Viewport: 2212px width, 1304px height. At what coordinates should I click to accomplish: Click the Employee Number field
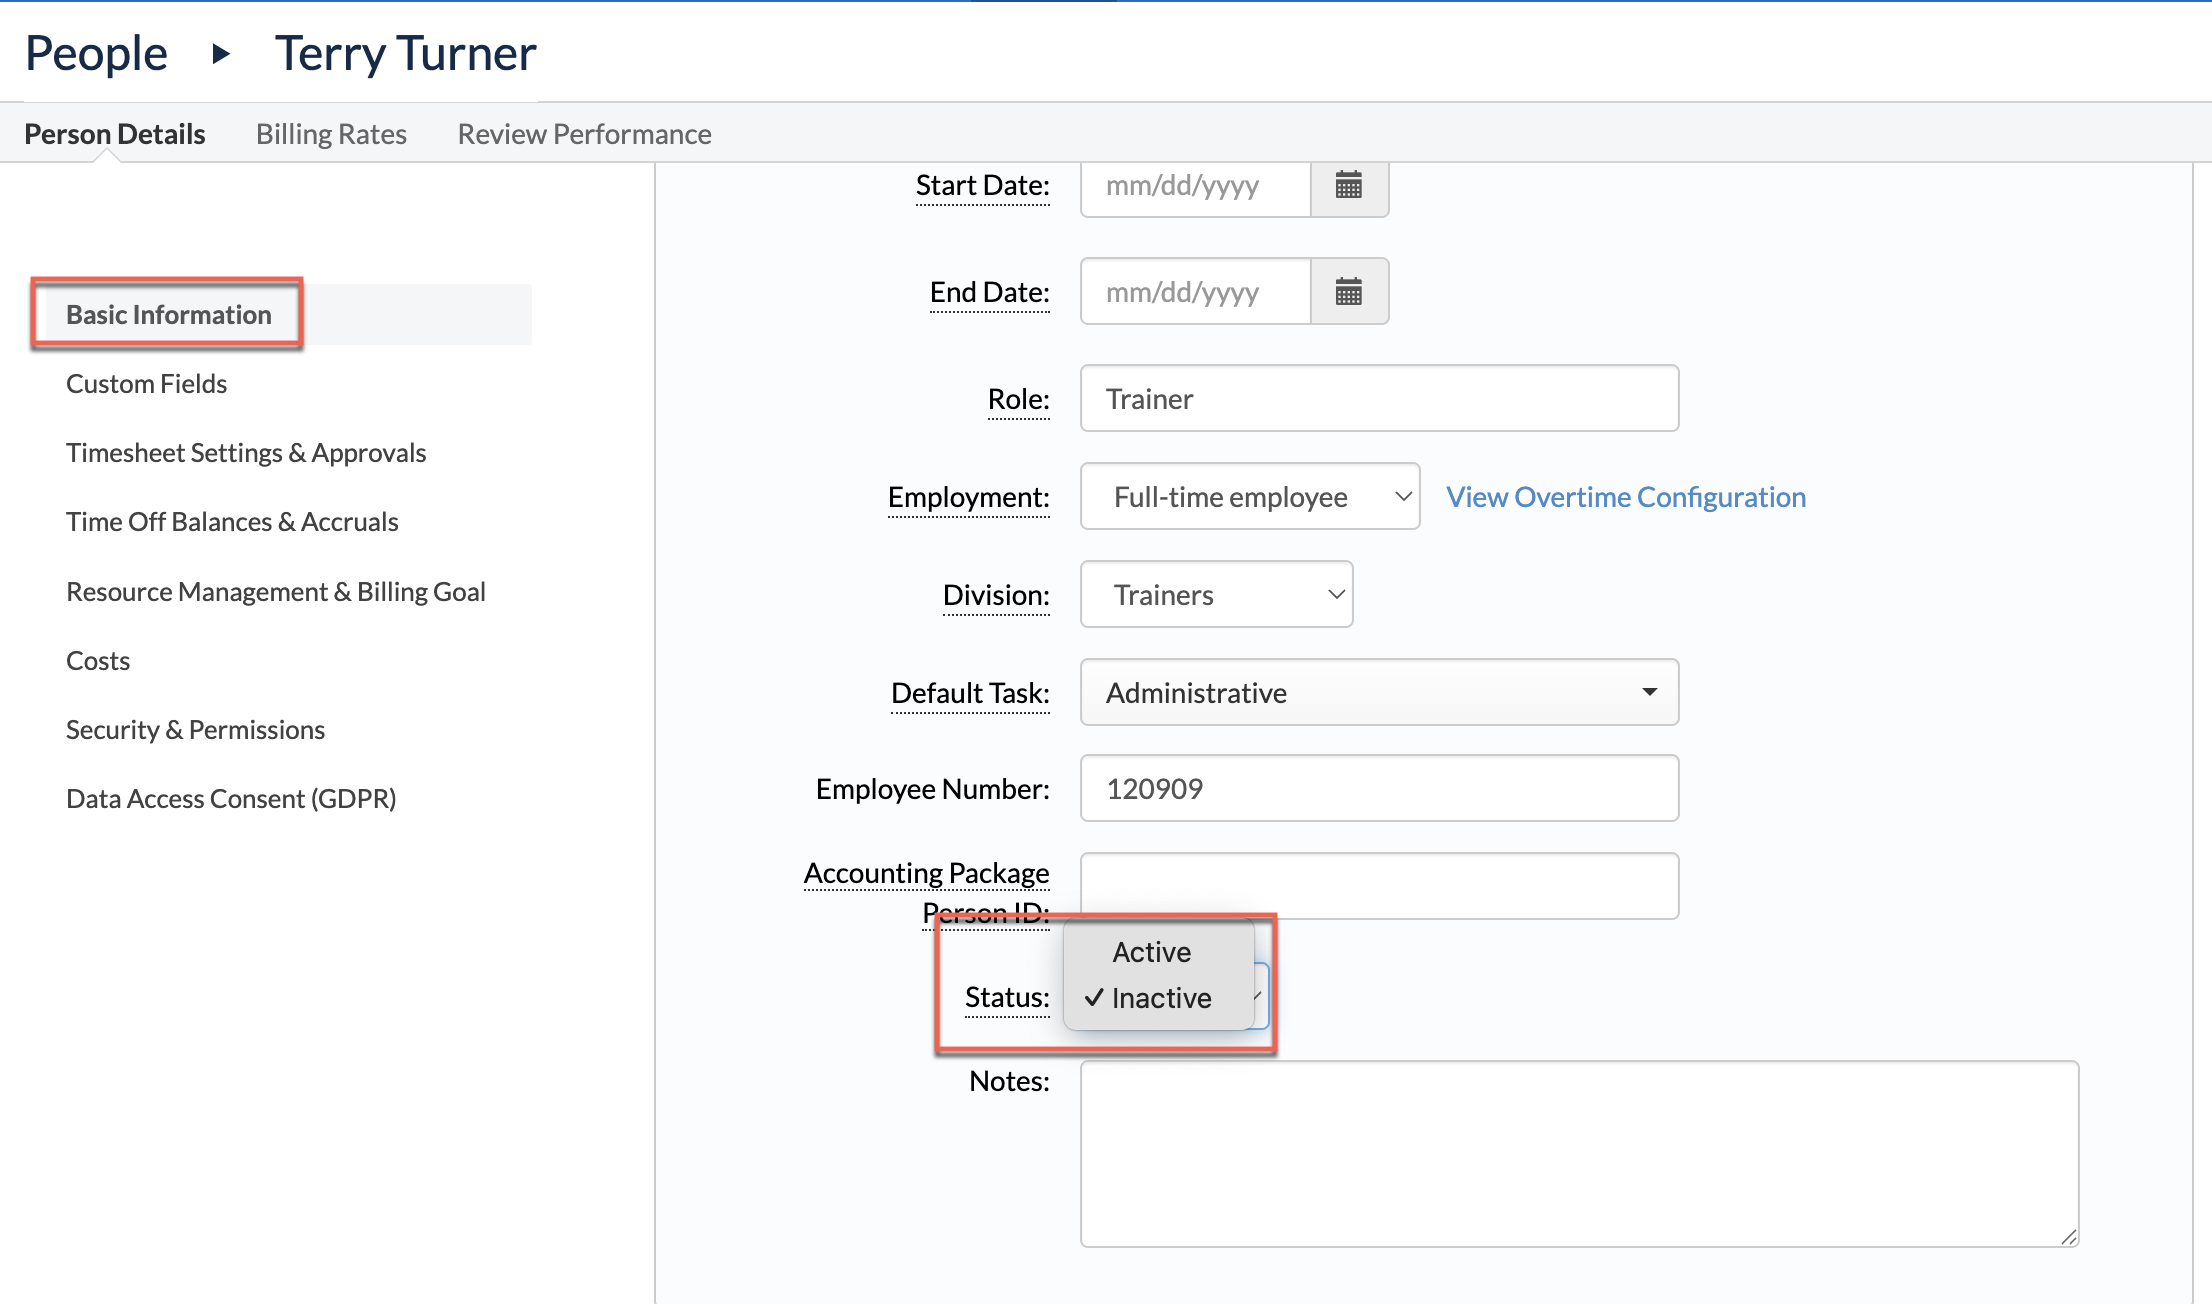1378,788
